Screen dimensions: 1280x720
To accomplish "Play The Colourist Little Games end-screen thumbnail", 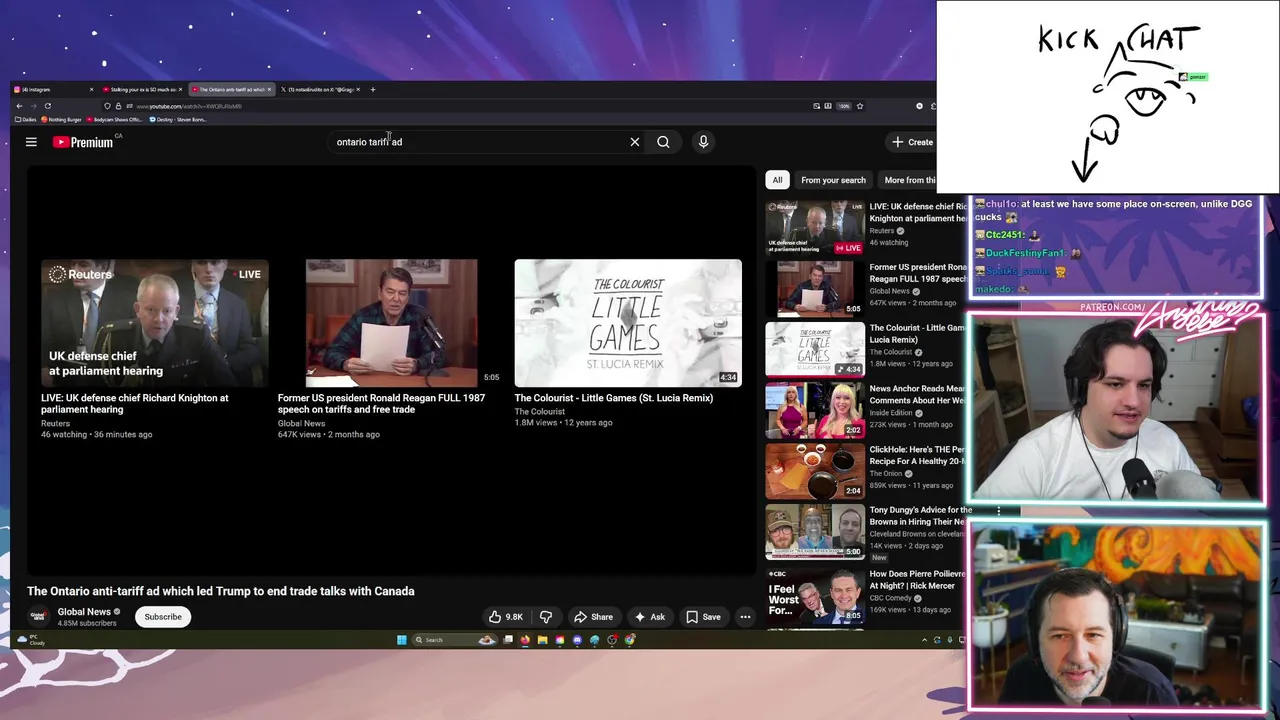I will 628,323.
